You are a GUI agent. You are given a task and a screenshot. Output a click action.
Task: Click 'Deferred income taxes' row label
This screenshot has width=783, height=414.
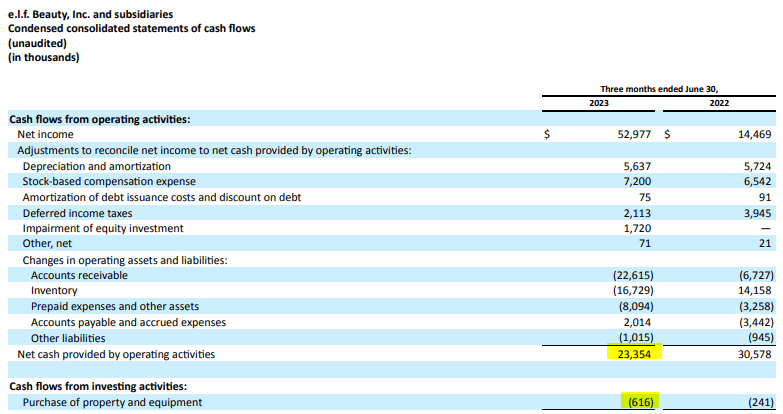[77, 213]
